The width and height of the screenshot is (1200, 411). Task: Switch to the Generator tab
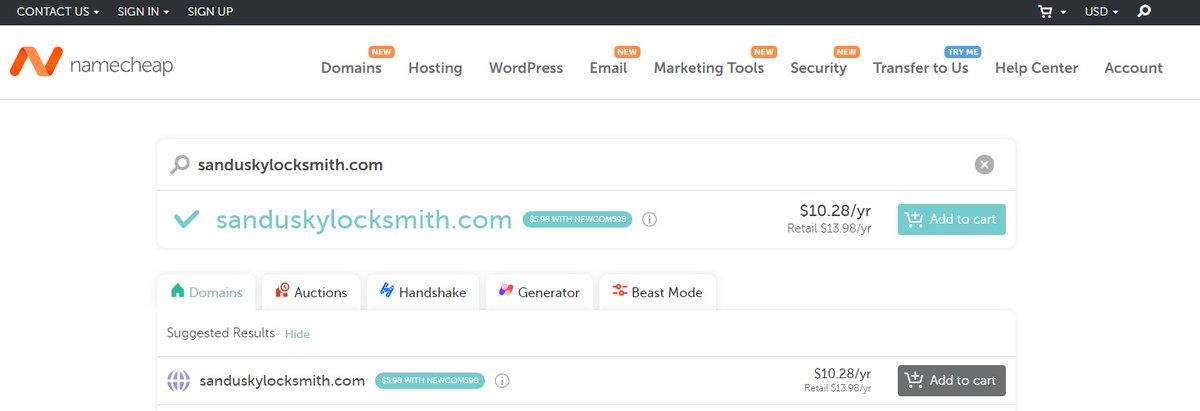[539, 292]
